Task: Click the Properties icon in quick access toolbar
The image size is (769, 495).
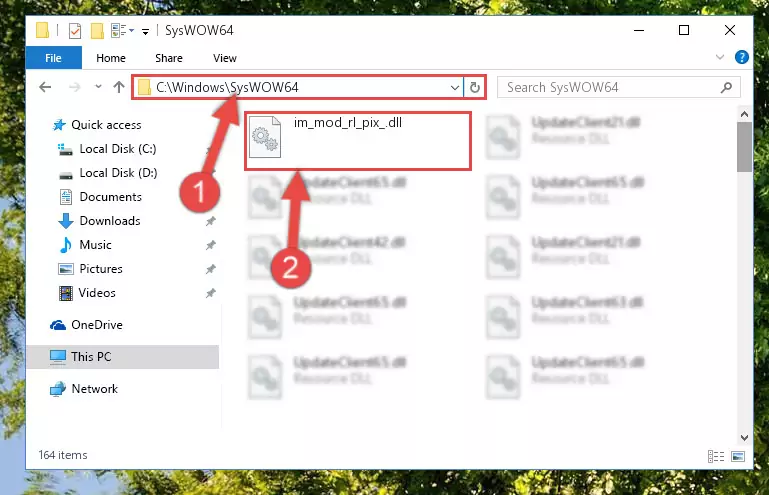Action: pyautogui.click(x=75, y=31)
